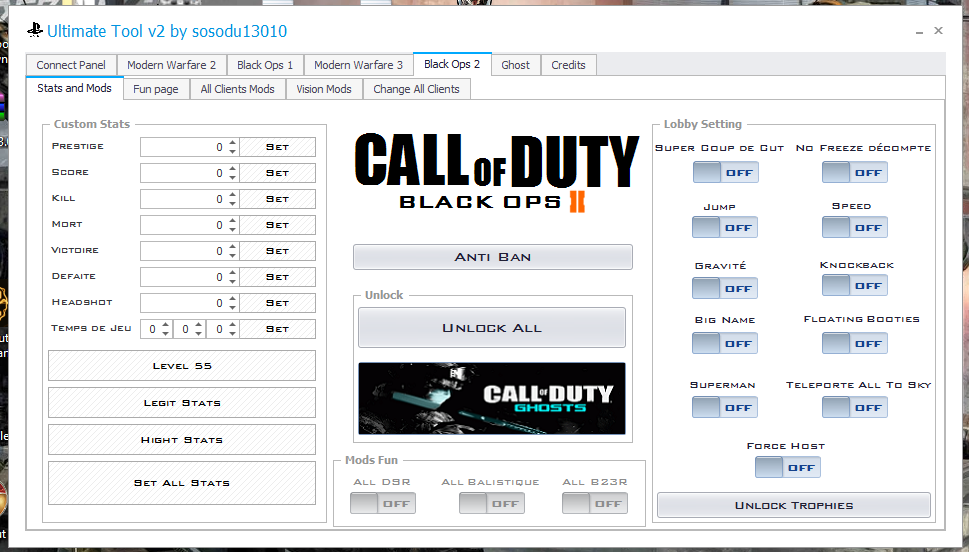This screenshot has width=969, height=552.
Task: Minimize the Ultimate Tool window
Action: (920, 31)
